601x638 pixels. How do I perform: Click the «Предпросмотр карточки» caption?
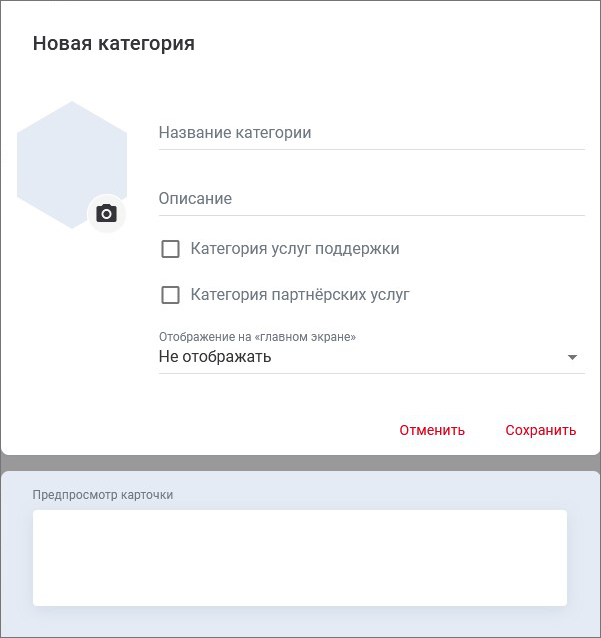(x=103, y=494)
